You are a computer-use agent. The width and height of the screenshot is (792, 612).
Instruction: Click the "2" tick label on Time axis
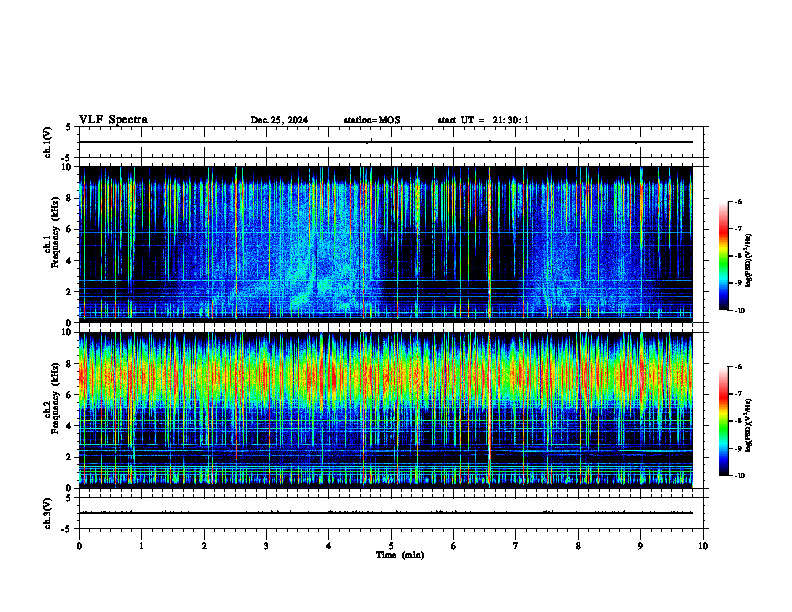(x=204, y=546)
